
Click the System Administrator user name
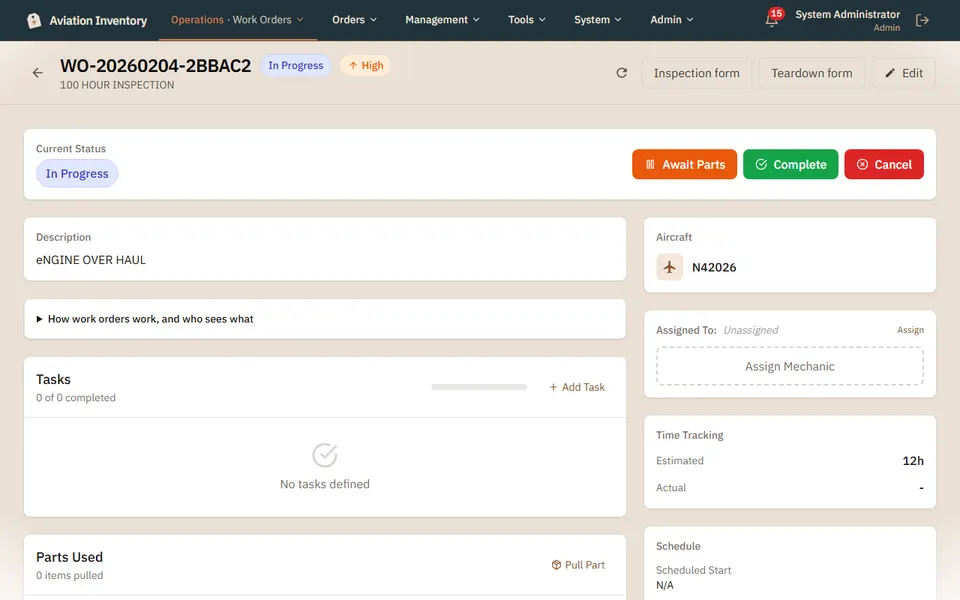tap(847, 14)
